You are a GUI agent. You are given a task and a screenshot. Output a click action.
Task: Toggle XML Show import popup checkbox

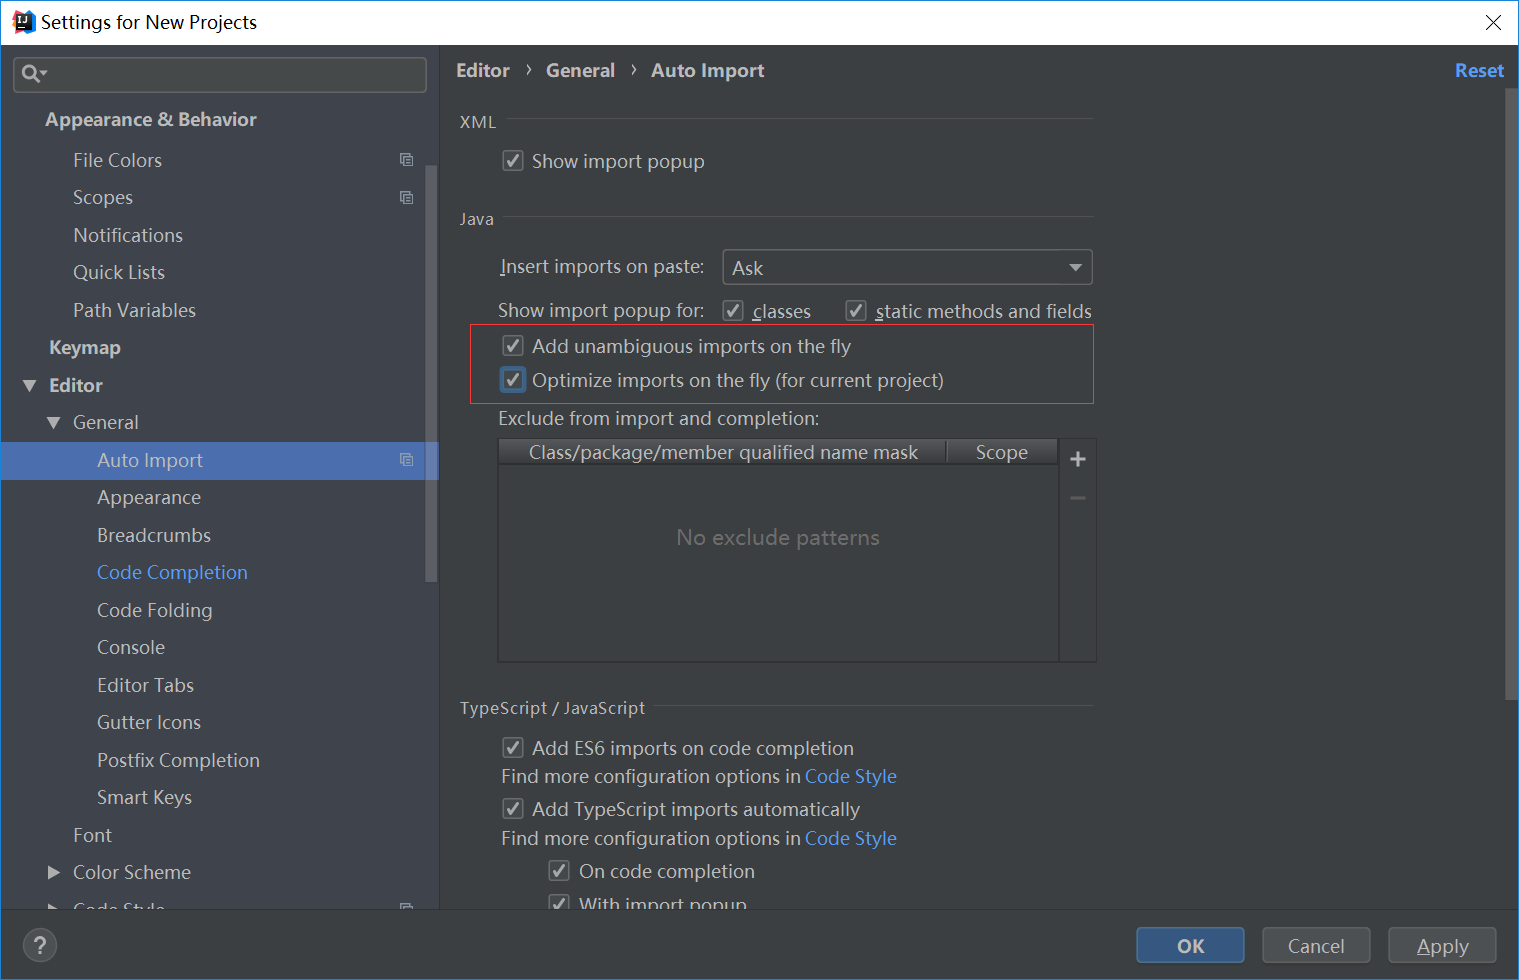[513, 161]
